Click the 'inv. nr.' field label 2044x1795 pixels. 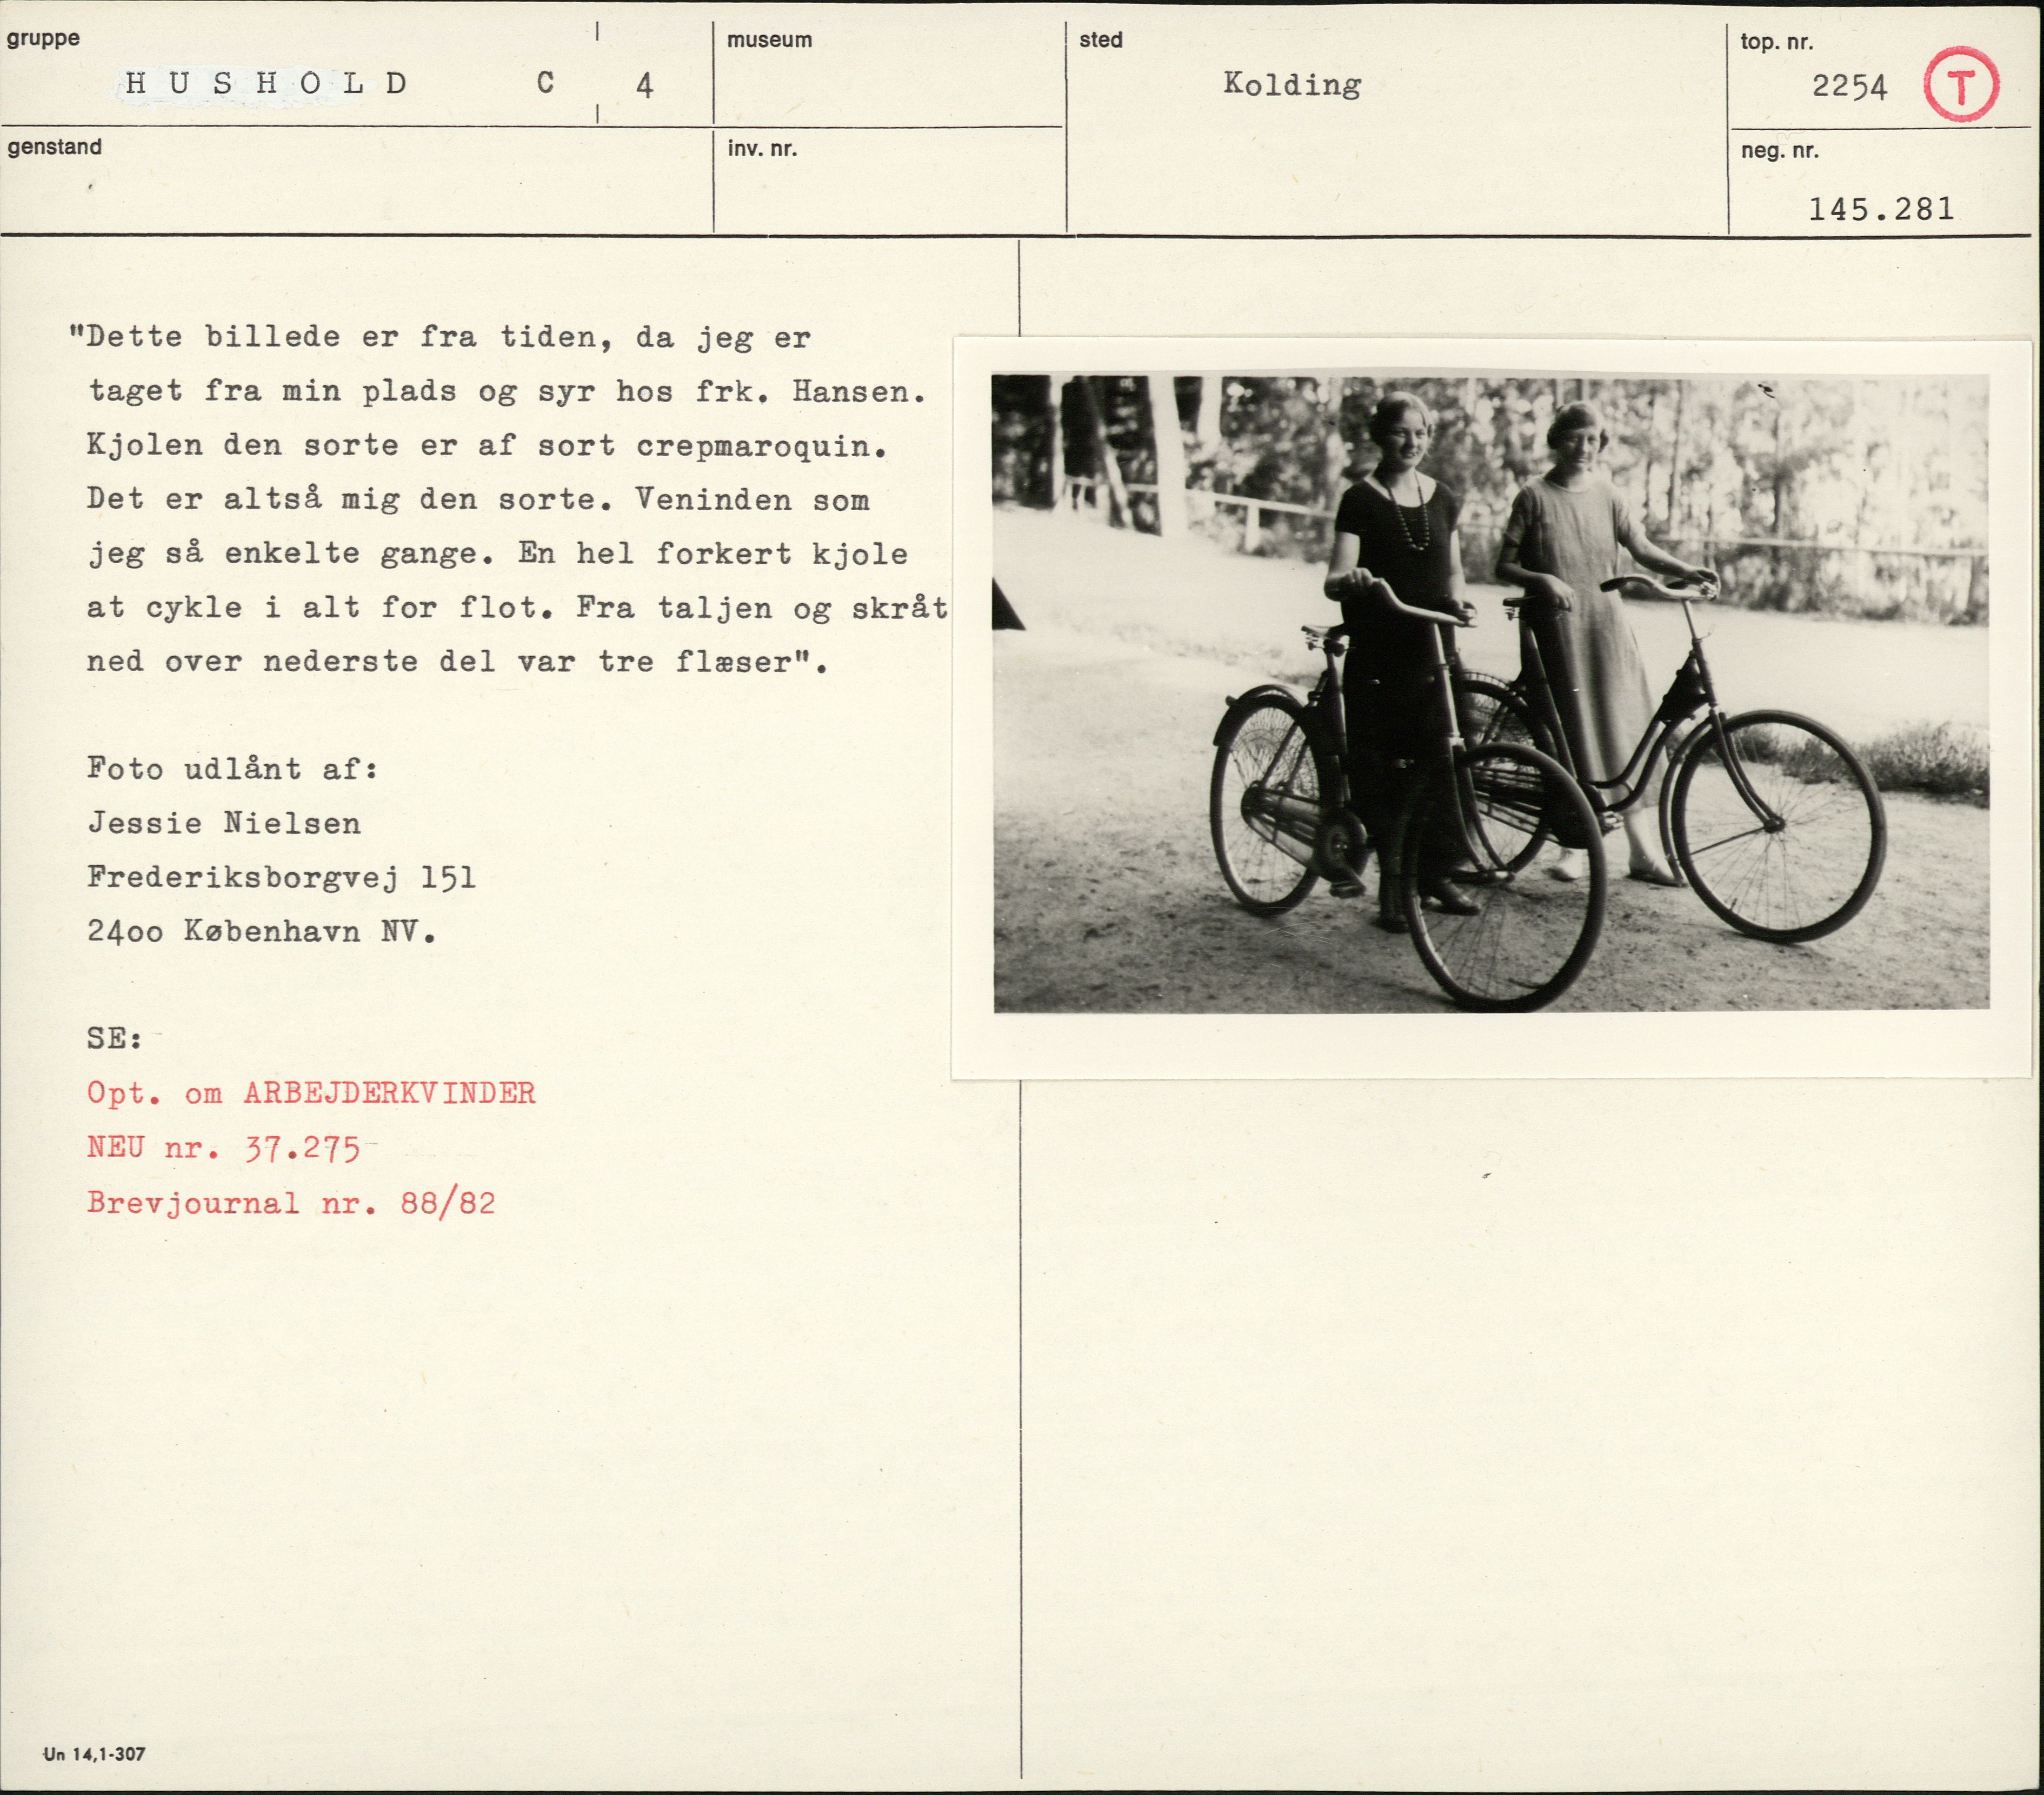(x=762, y=149)
